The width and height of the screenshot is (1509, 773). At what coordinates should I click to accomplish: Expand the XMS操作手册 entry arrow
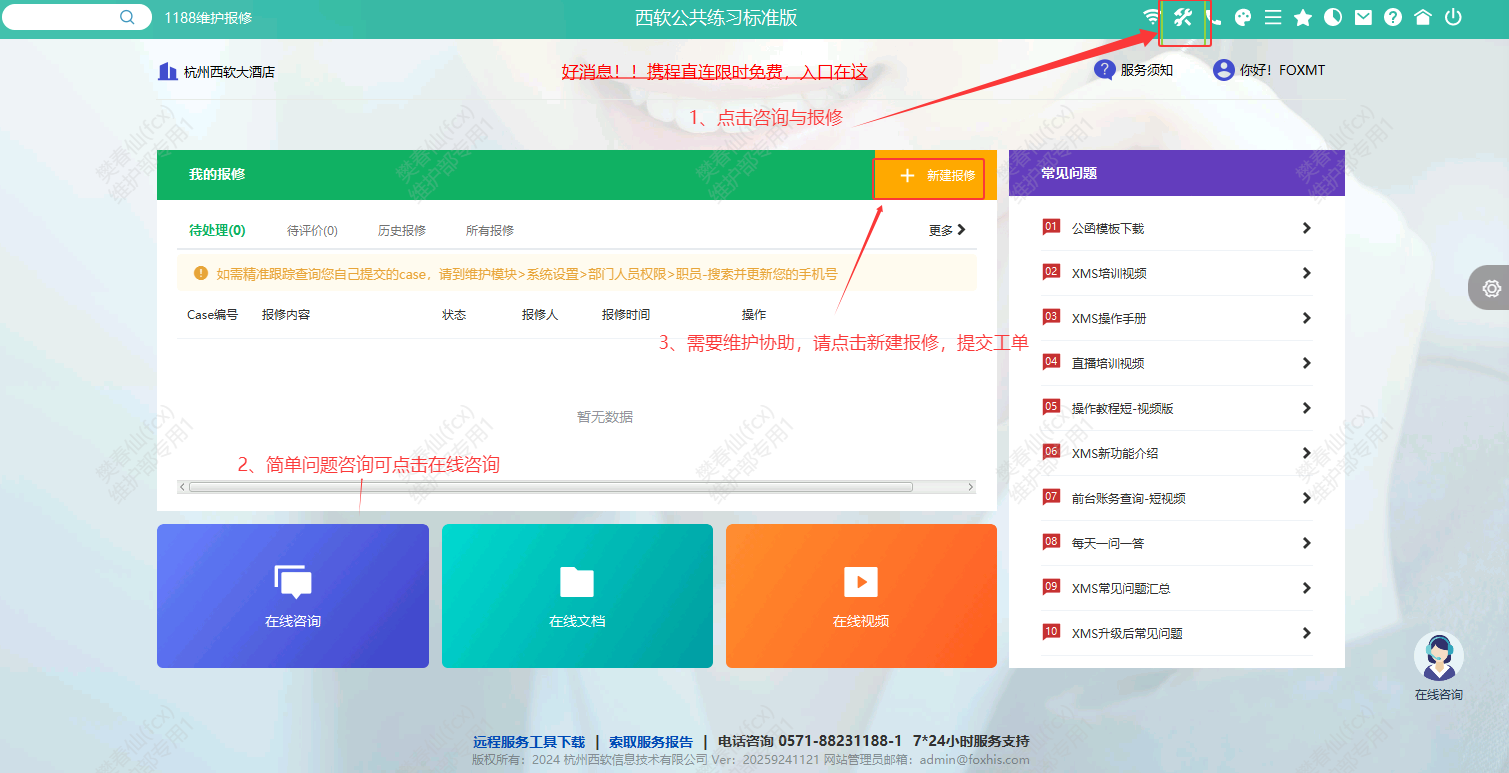click(x=1306, y=318)
